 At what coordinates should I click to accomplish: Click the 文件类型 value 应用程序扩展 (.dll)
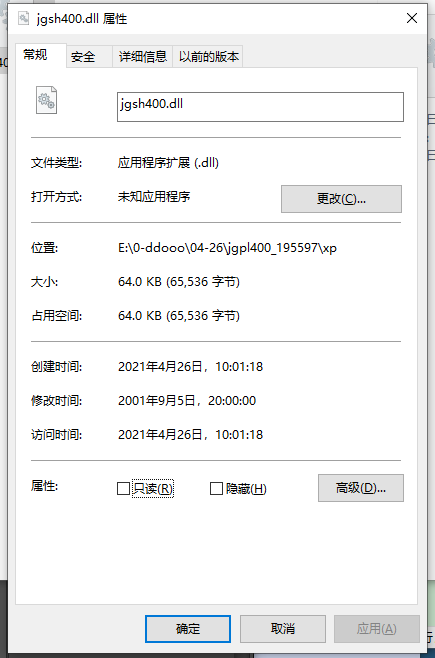(x=168, y=163)
